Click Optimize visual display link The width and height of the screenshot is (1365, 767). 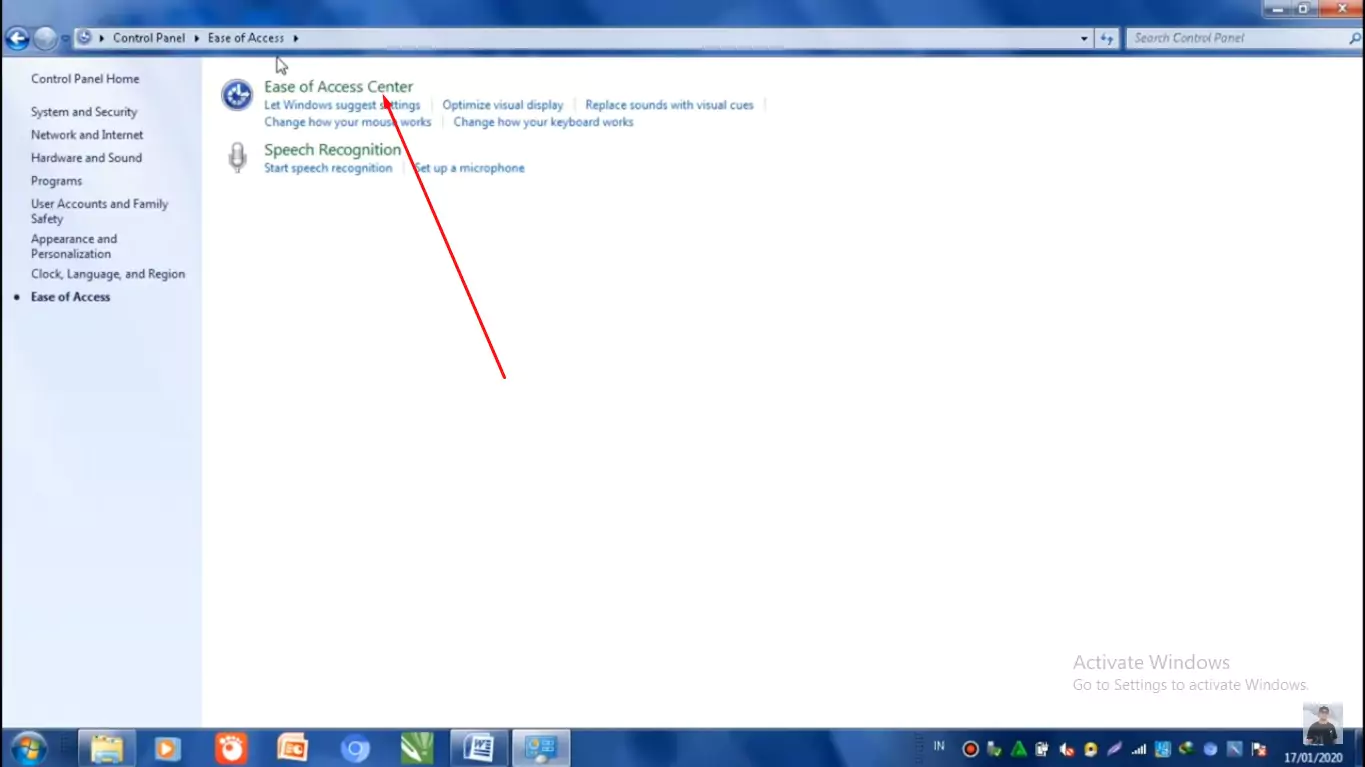503,105
